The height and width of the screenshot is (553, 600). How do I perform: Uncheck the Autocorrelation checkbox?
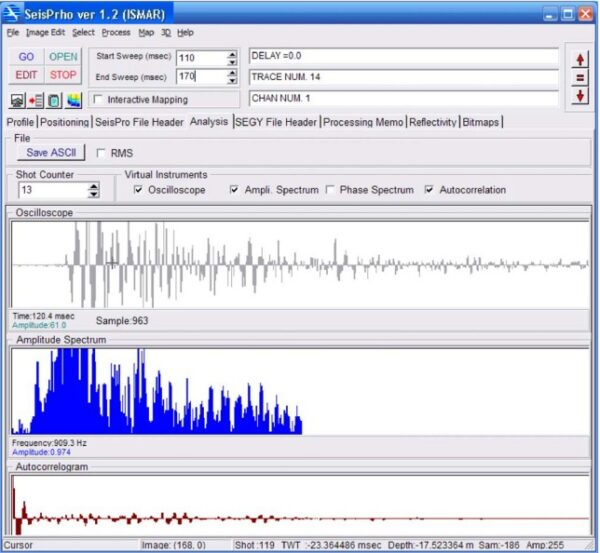tap(430, 190)
